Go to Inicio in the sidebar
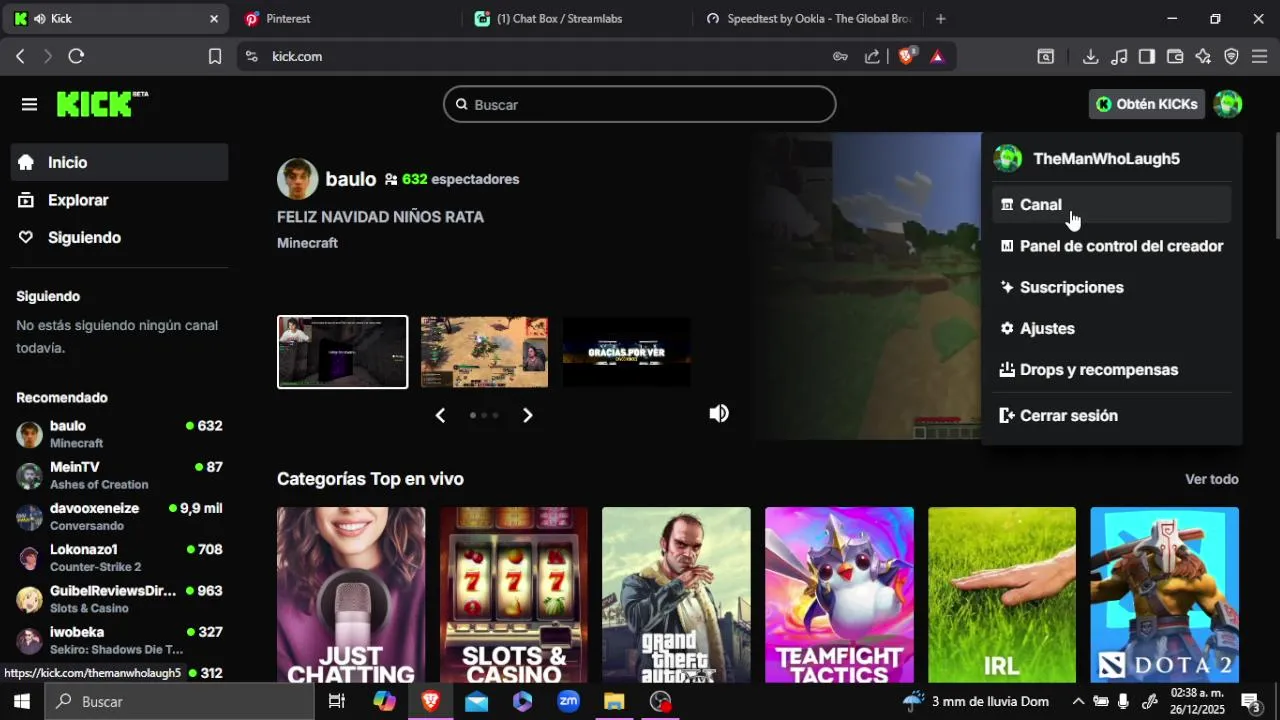This screenshot has width=1280, height=720. pos(120,162)
